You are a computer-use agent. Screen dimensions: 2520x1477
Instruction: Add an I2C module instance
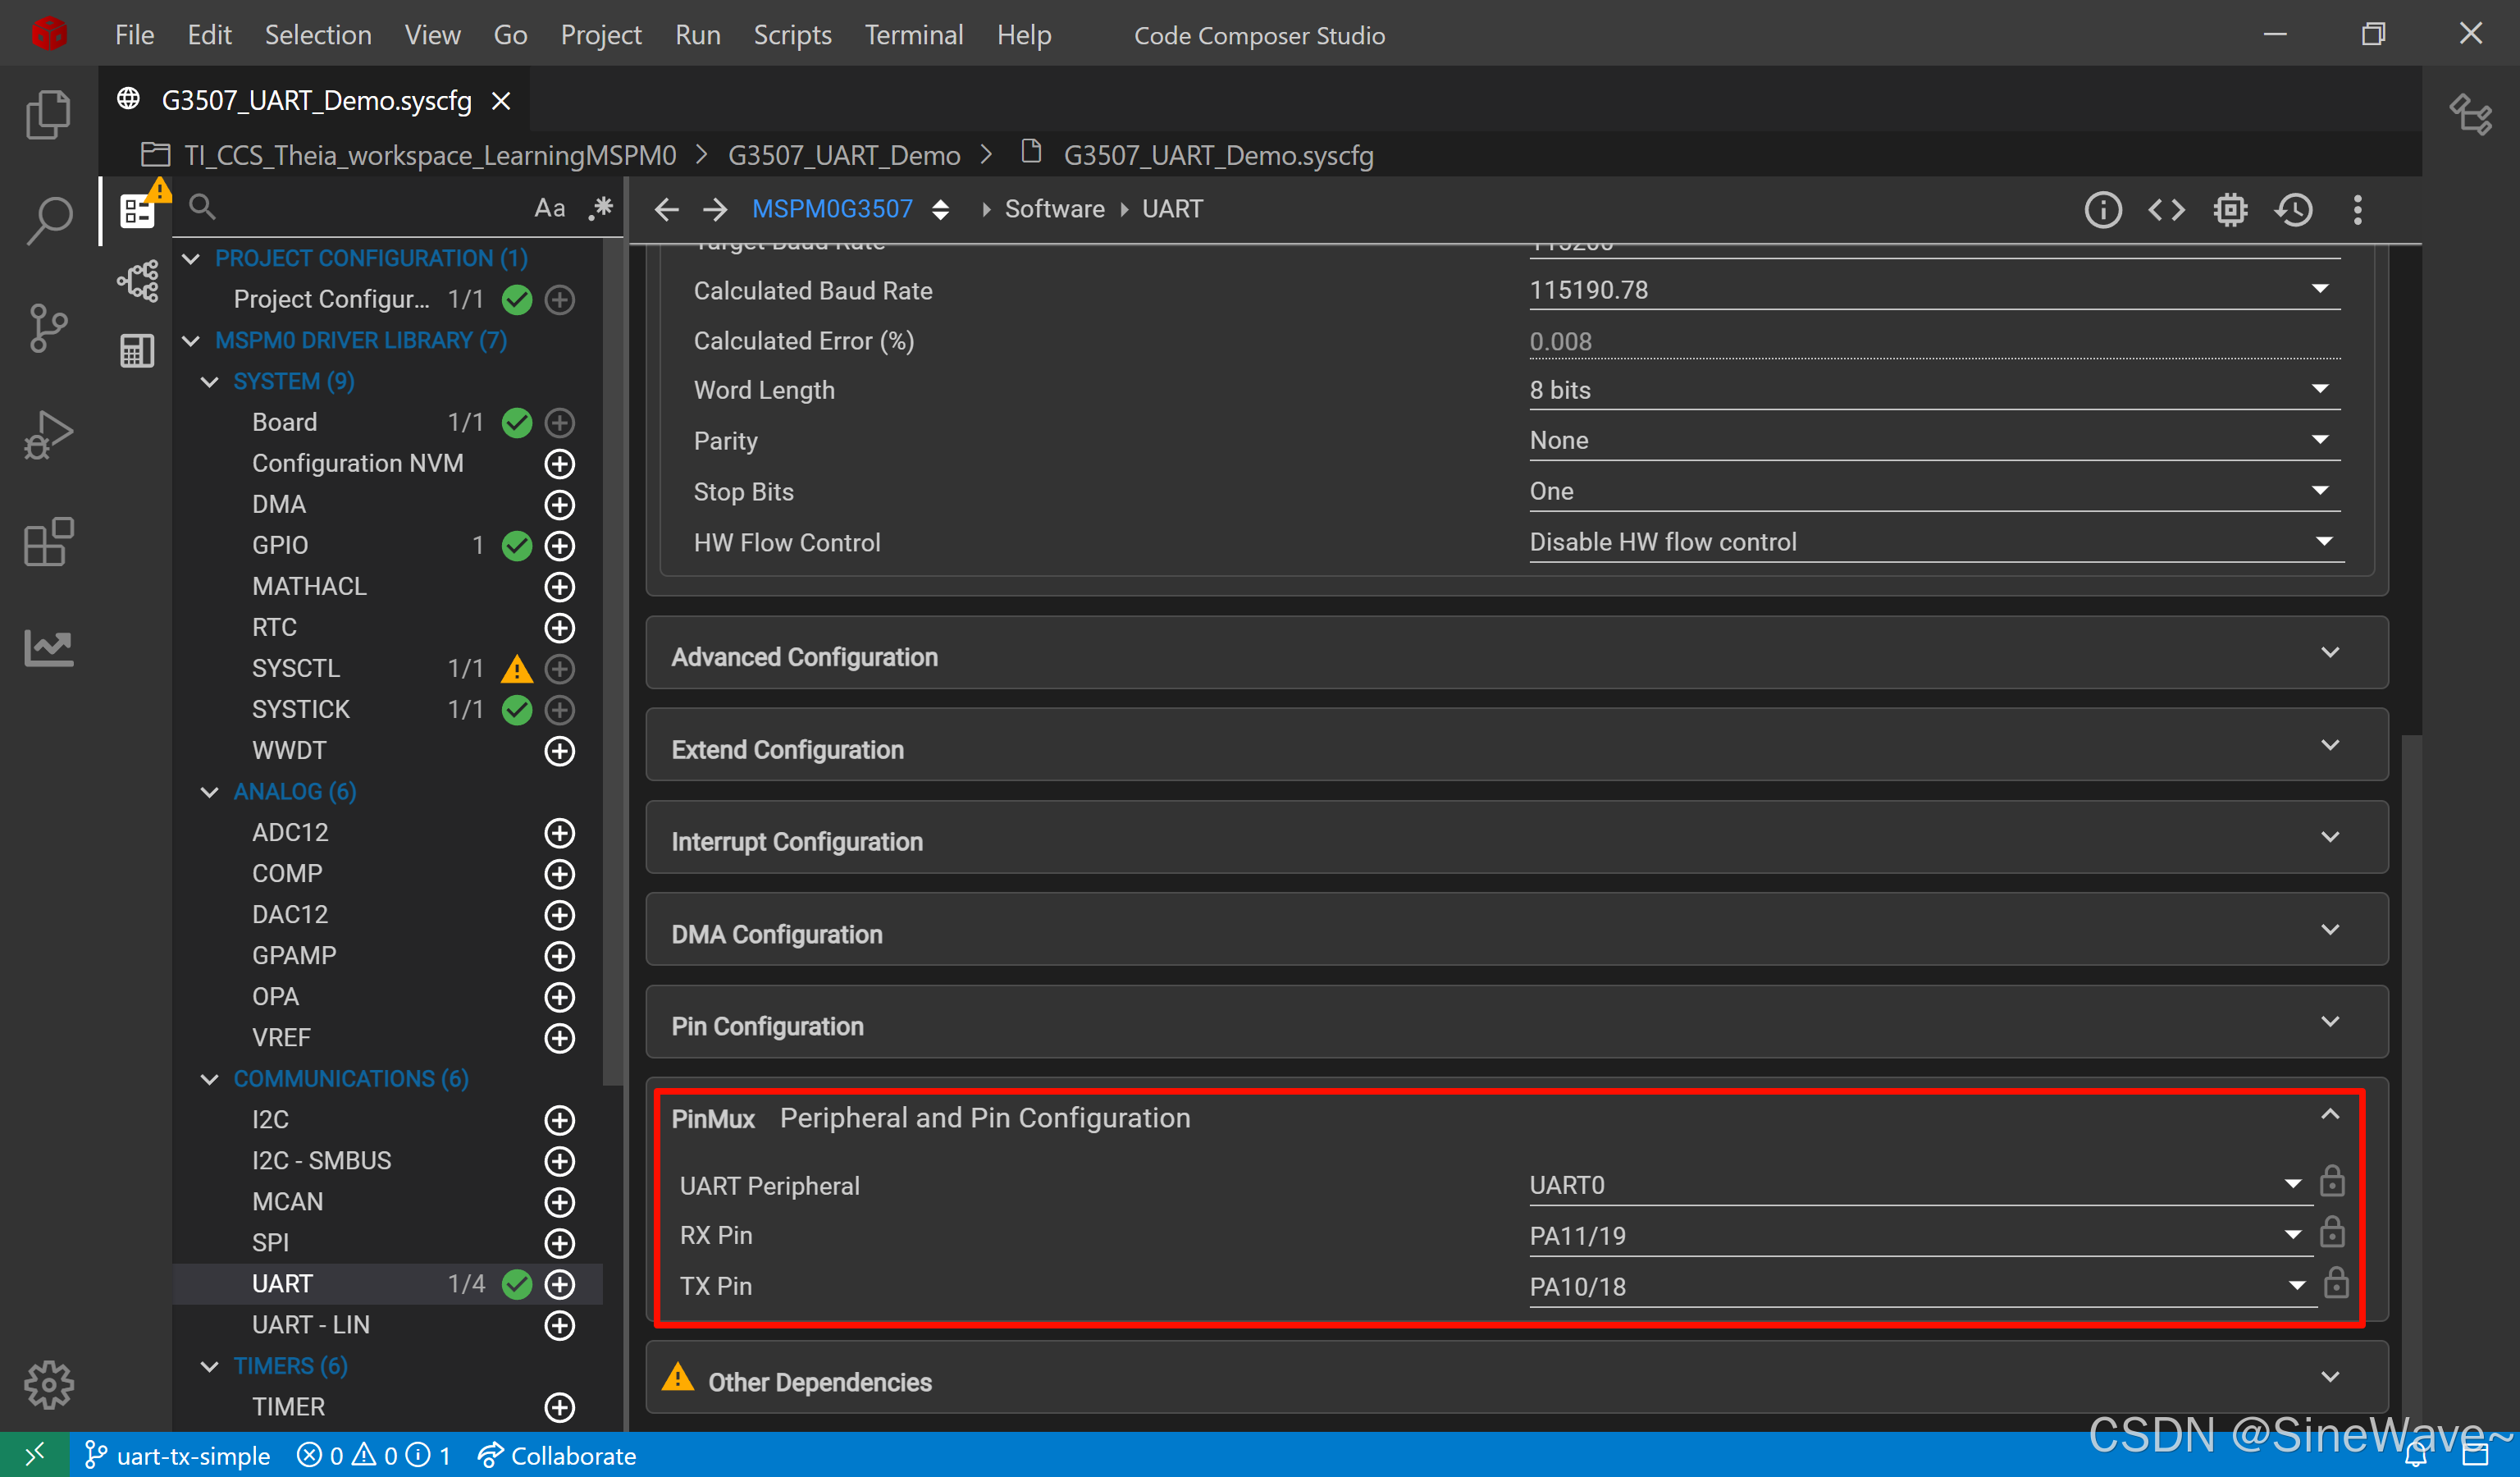559,1119
